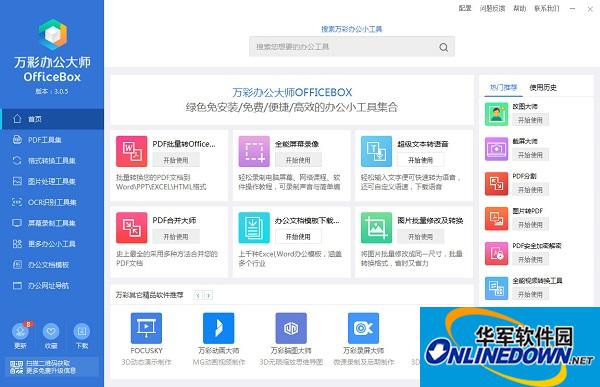
Task: Open the 联系我们 contact link
Action: pos(547,8)
